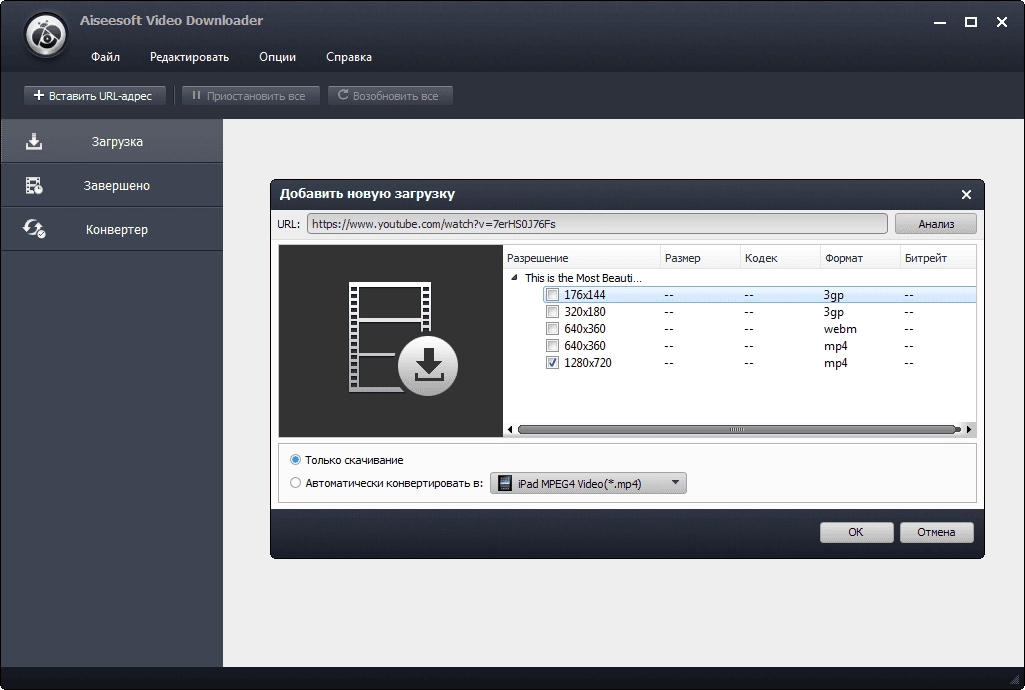Open the iPad MPEG4 Video format dropdown

[588, 484]
